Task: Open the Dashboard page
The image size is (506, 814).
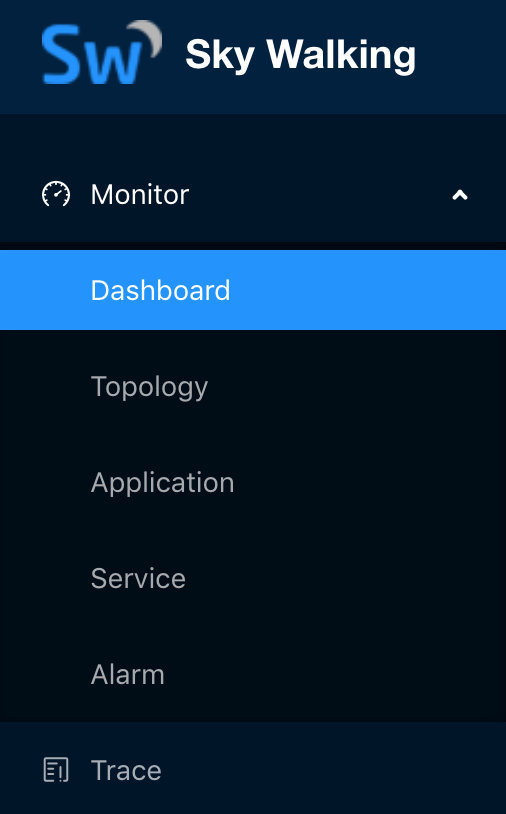Action: 253,290
